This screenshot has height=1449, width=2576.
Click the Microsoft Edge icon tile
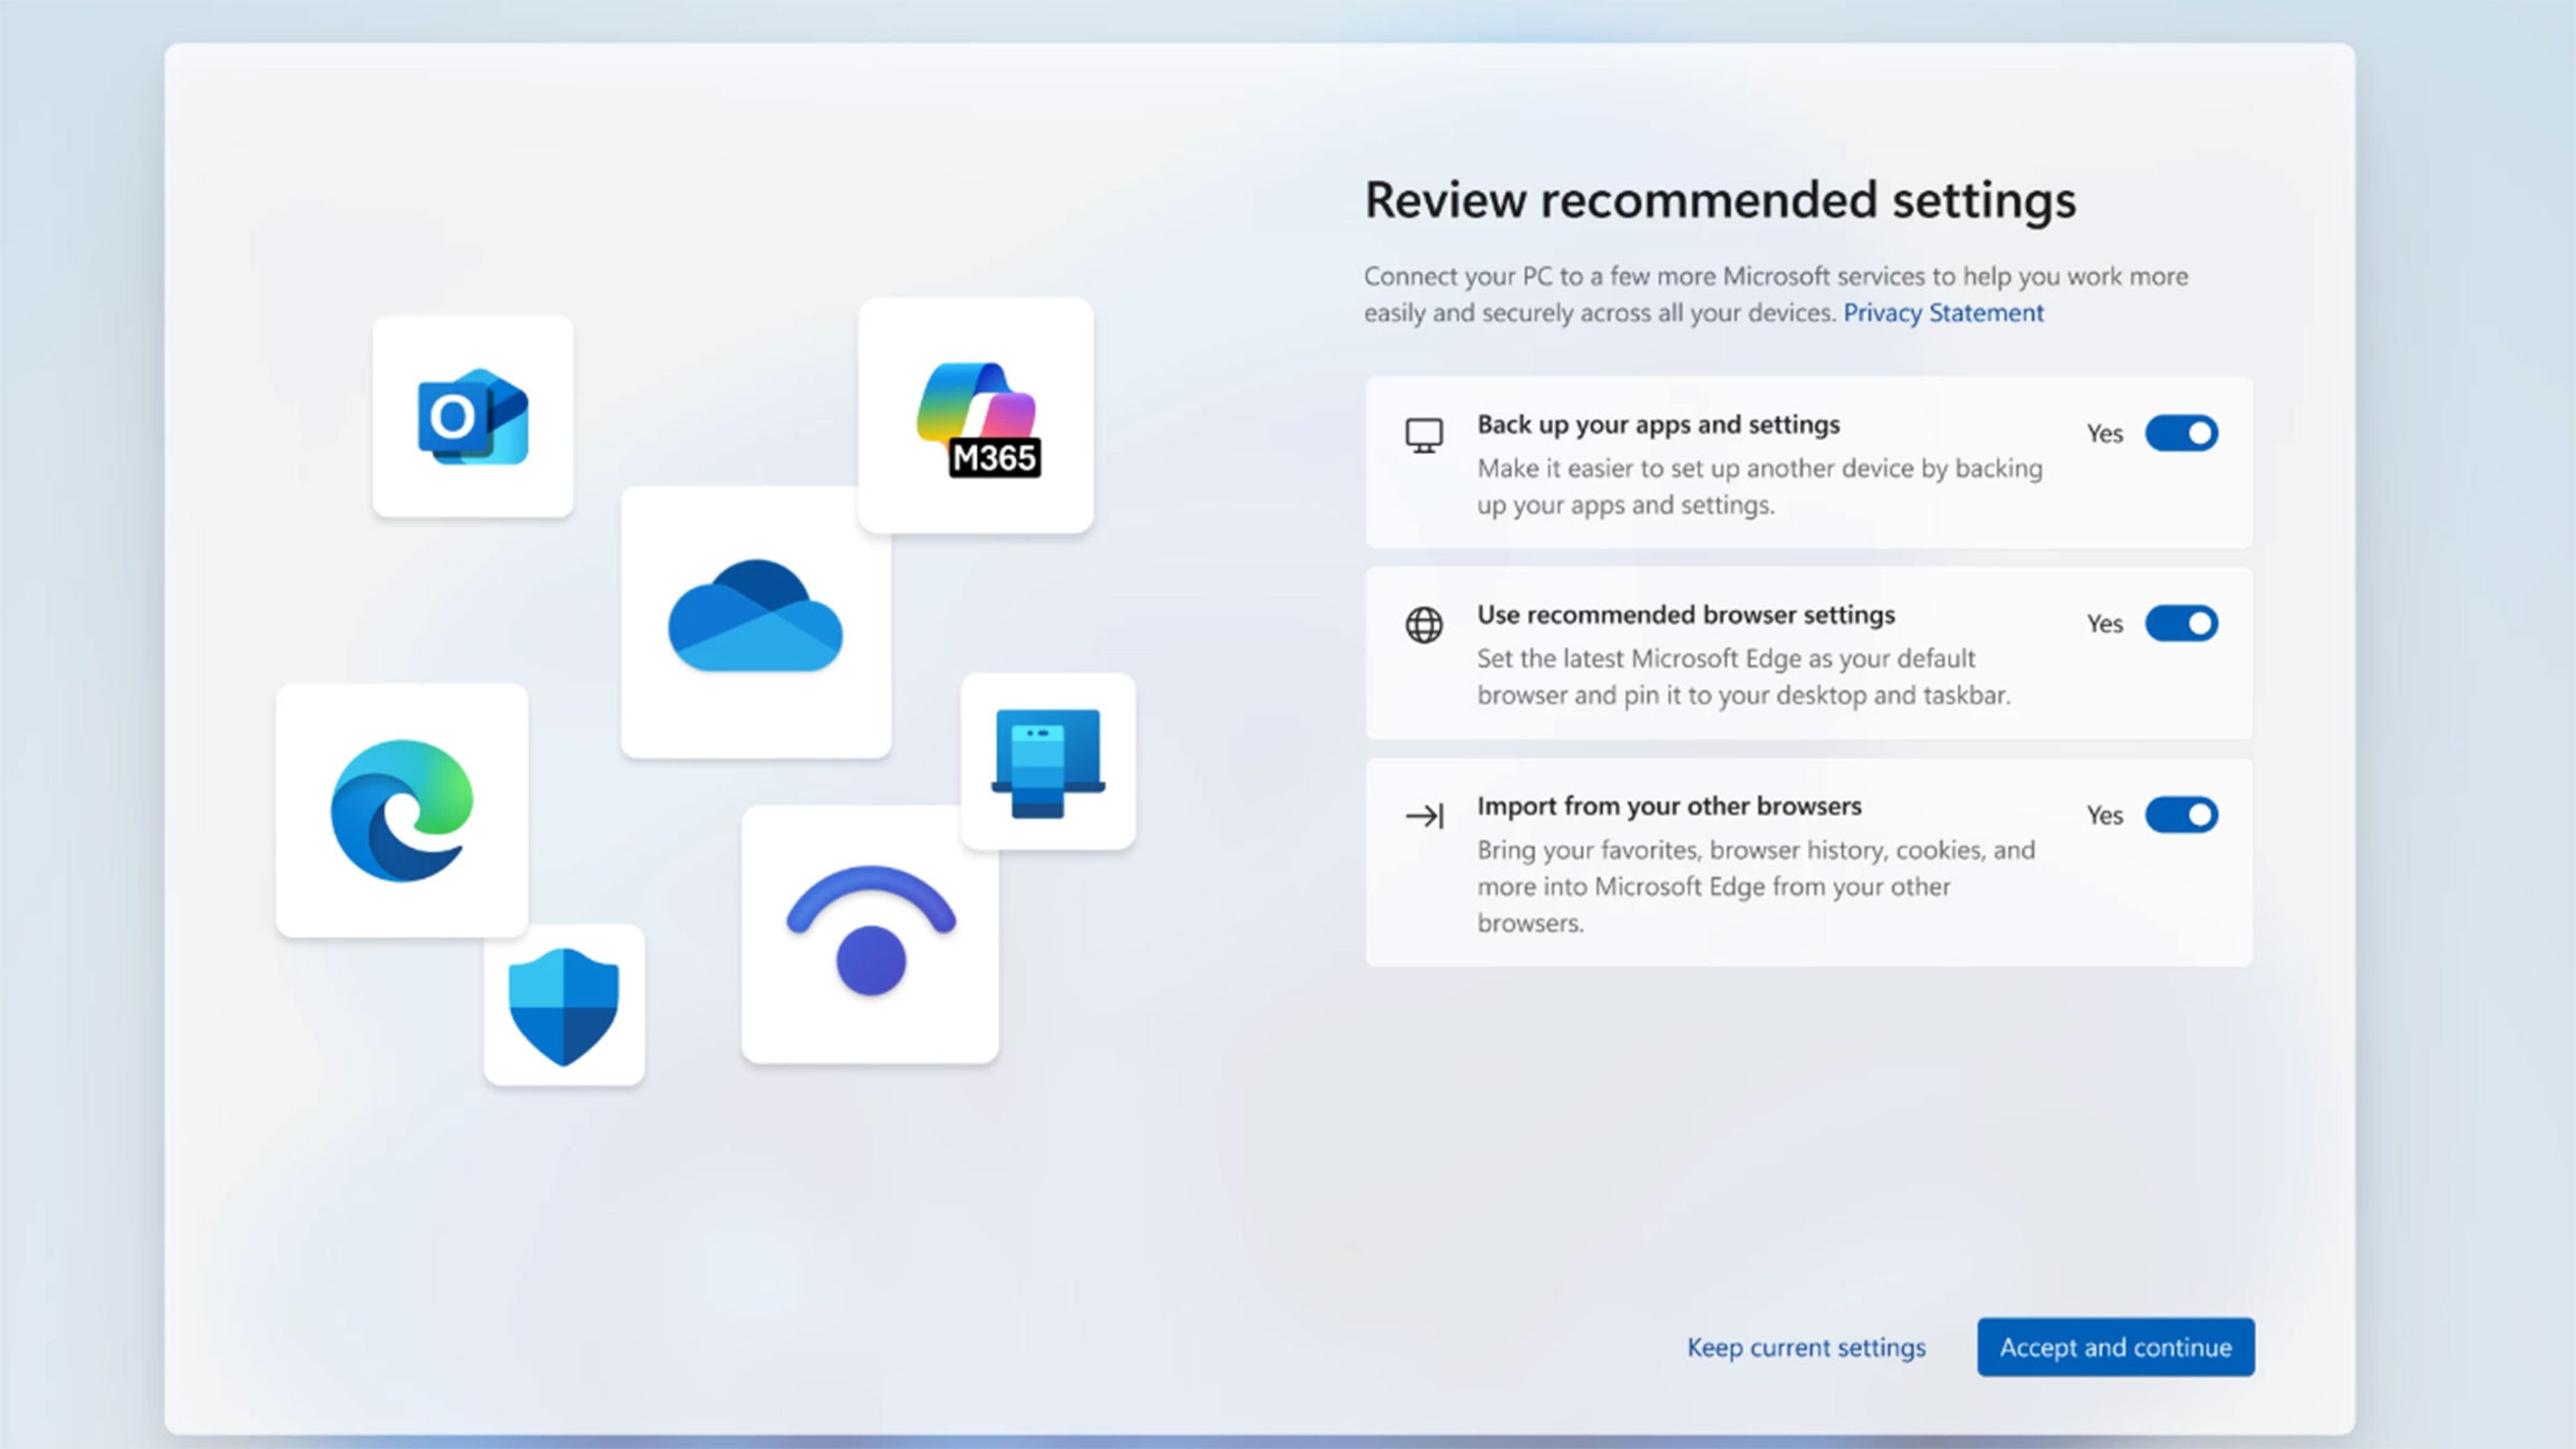coord(402,810)
